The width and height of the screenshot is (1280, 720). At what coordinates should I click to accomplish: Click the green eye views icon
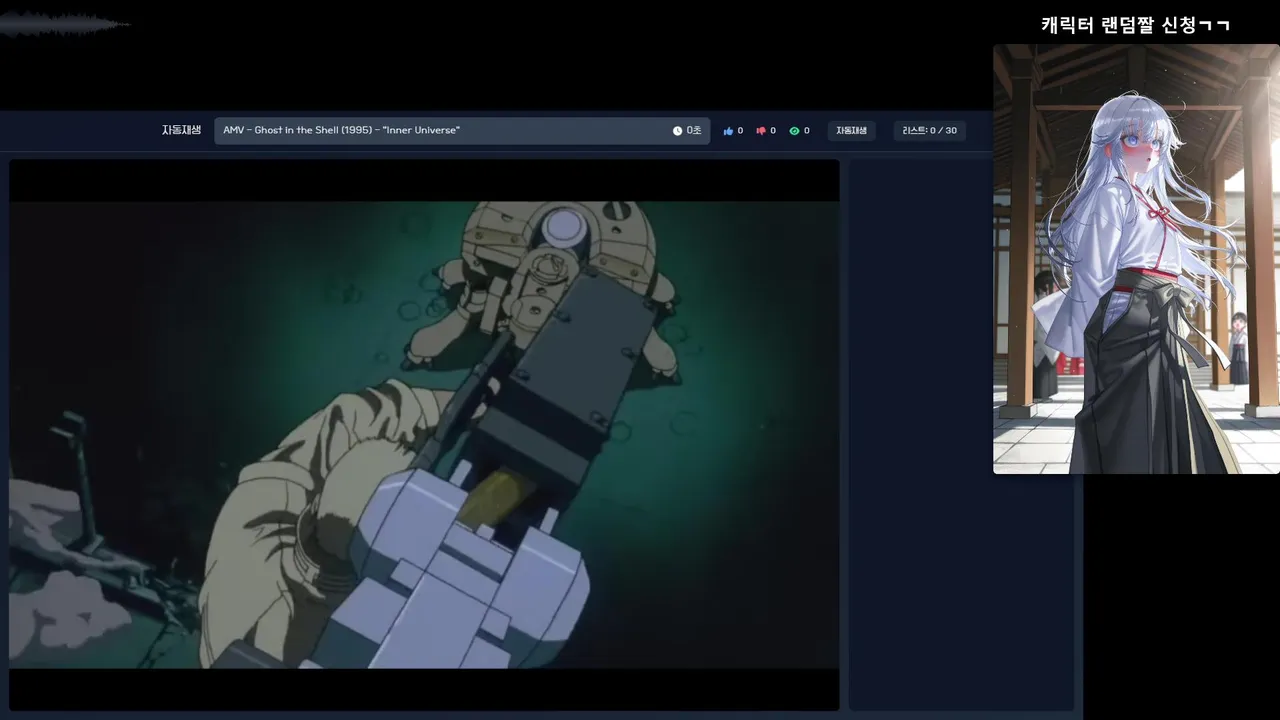click(794, 131)
